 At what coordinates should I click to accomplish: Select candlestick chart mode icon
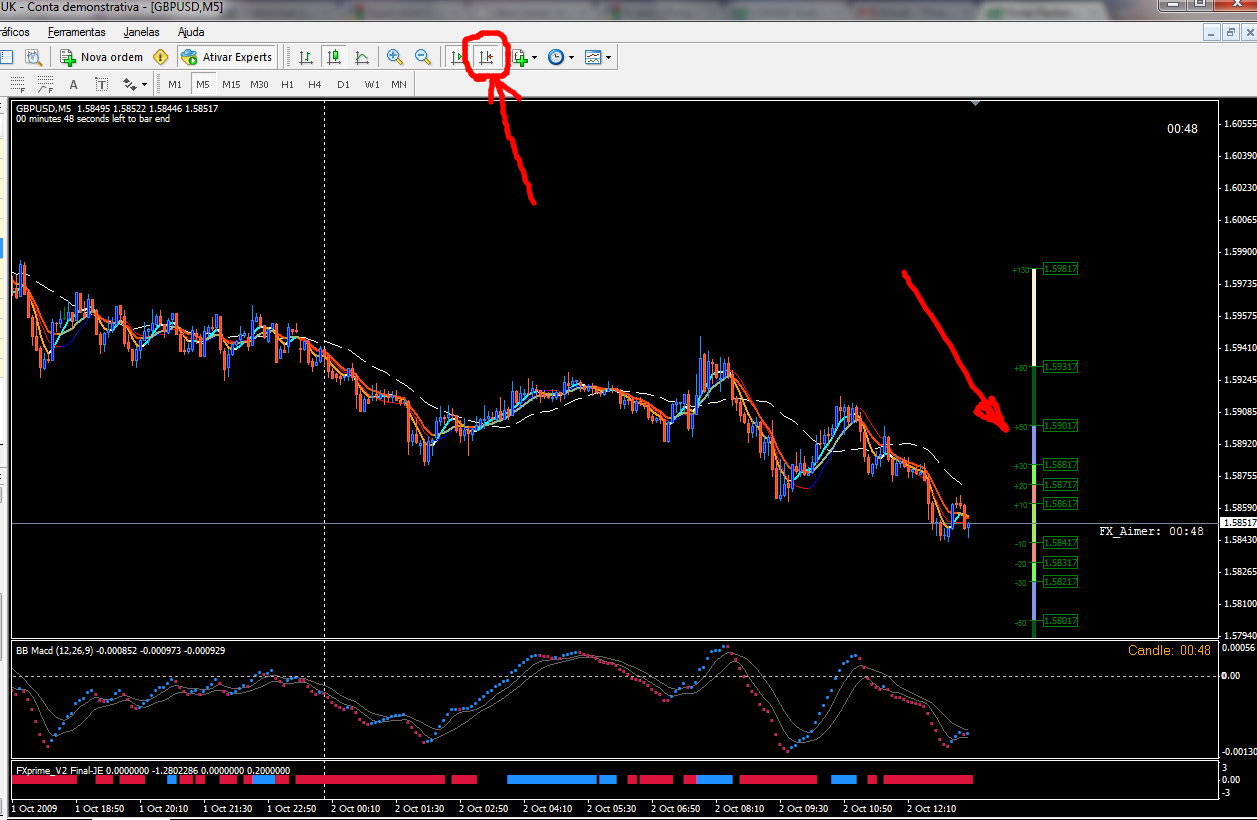pos(334,57)
